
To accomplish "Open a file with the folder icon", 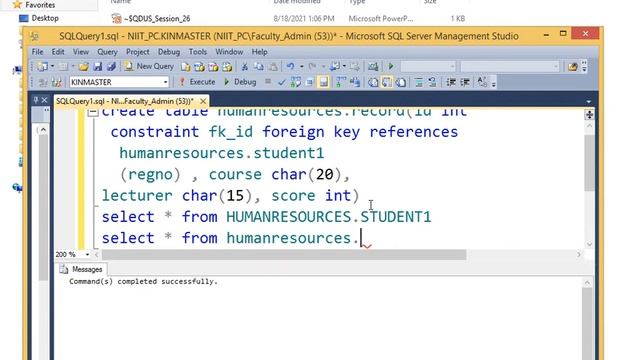I will pyautogui.click(x=84, y=67).
